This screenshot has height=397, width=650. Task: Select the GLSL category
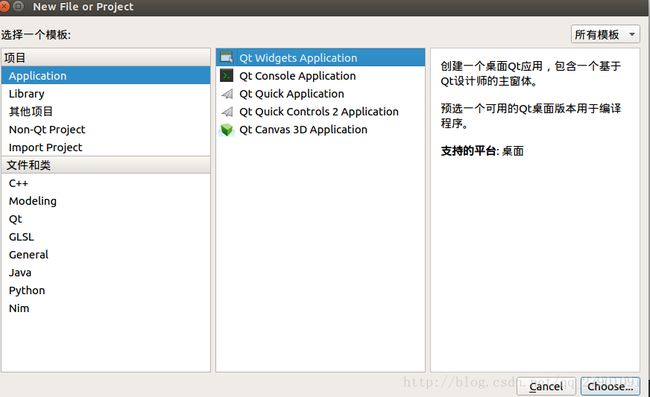106,237
